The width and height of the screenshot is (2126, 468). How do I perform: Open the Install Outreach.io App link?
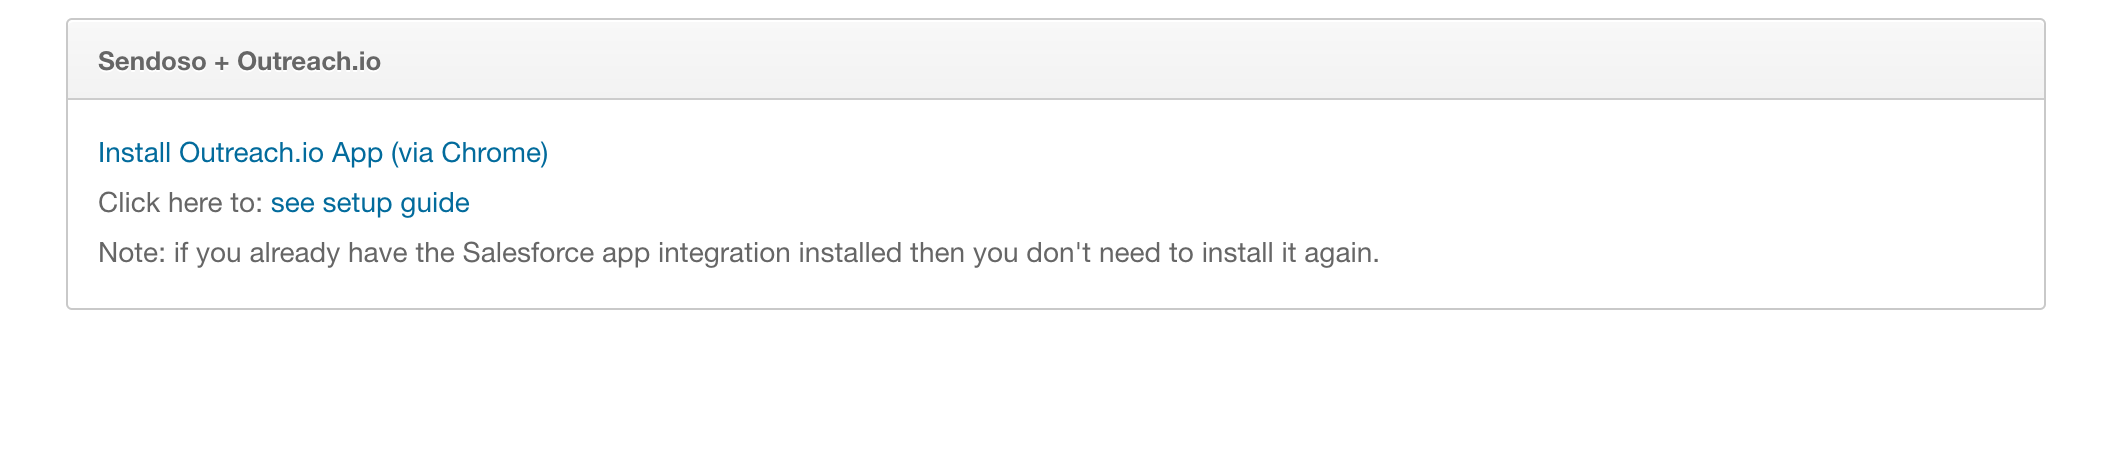pos(322,153)
